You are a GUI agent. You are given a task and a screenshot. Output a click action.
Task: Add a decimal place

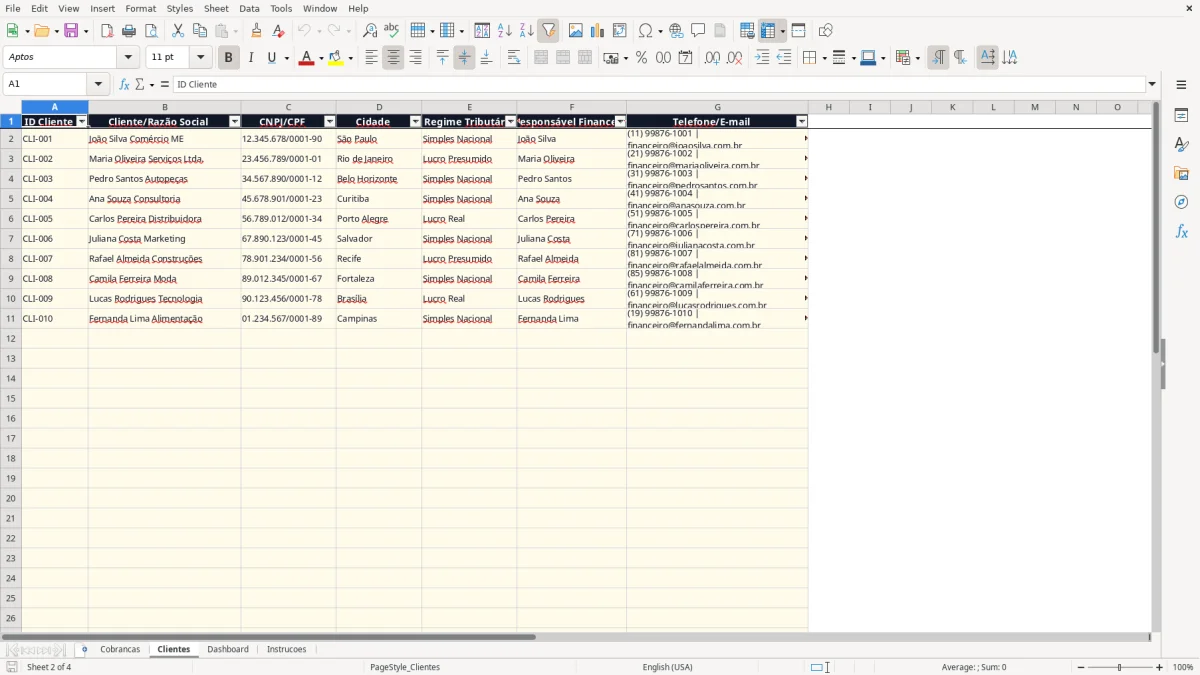tap(712, 58)
